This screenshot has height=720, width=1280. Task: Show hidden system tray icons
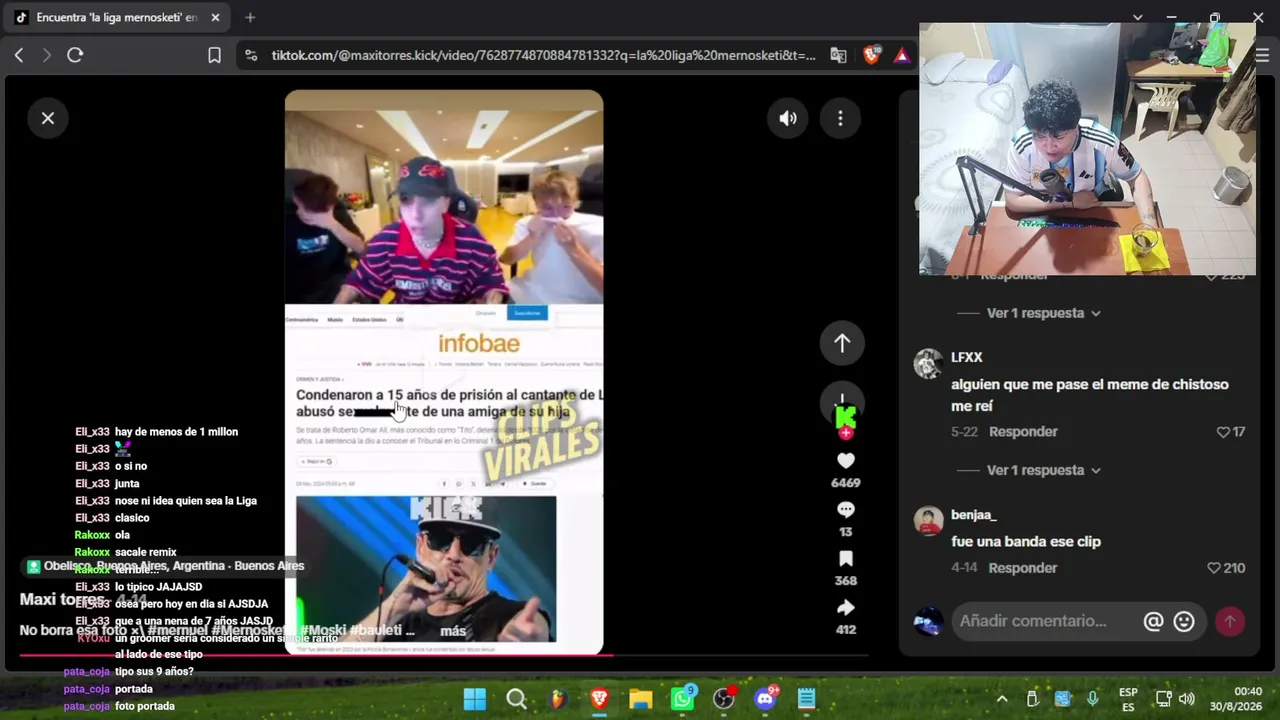[1001, 699]
